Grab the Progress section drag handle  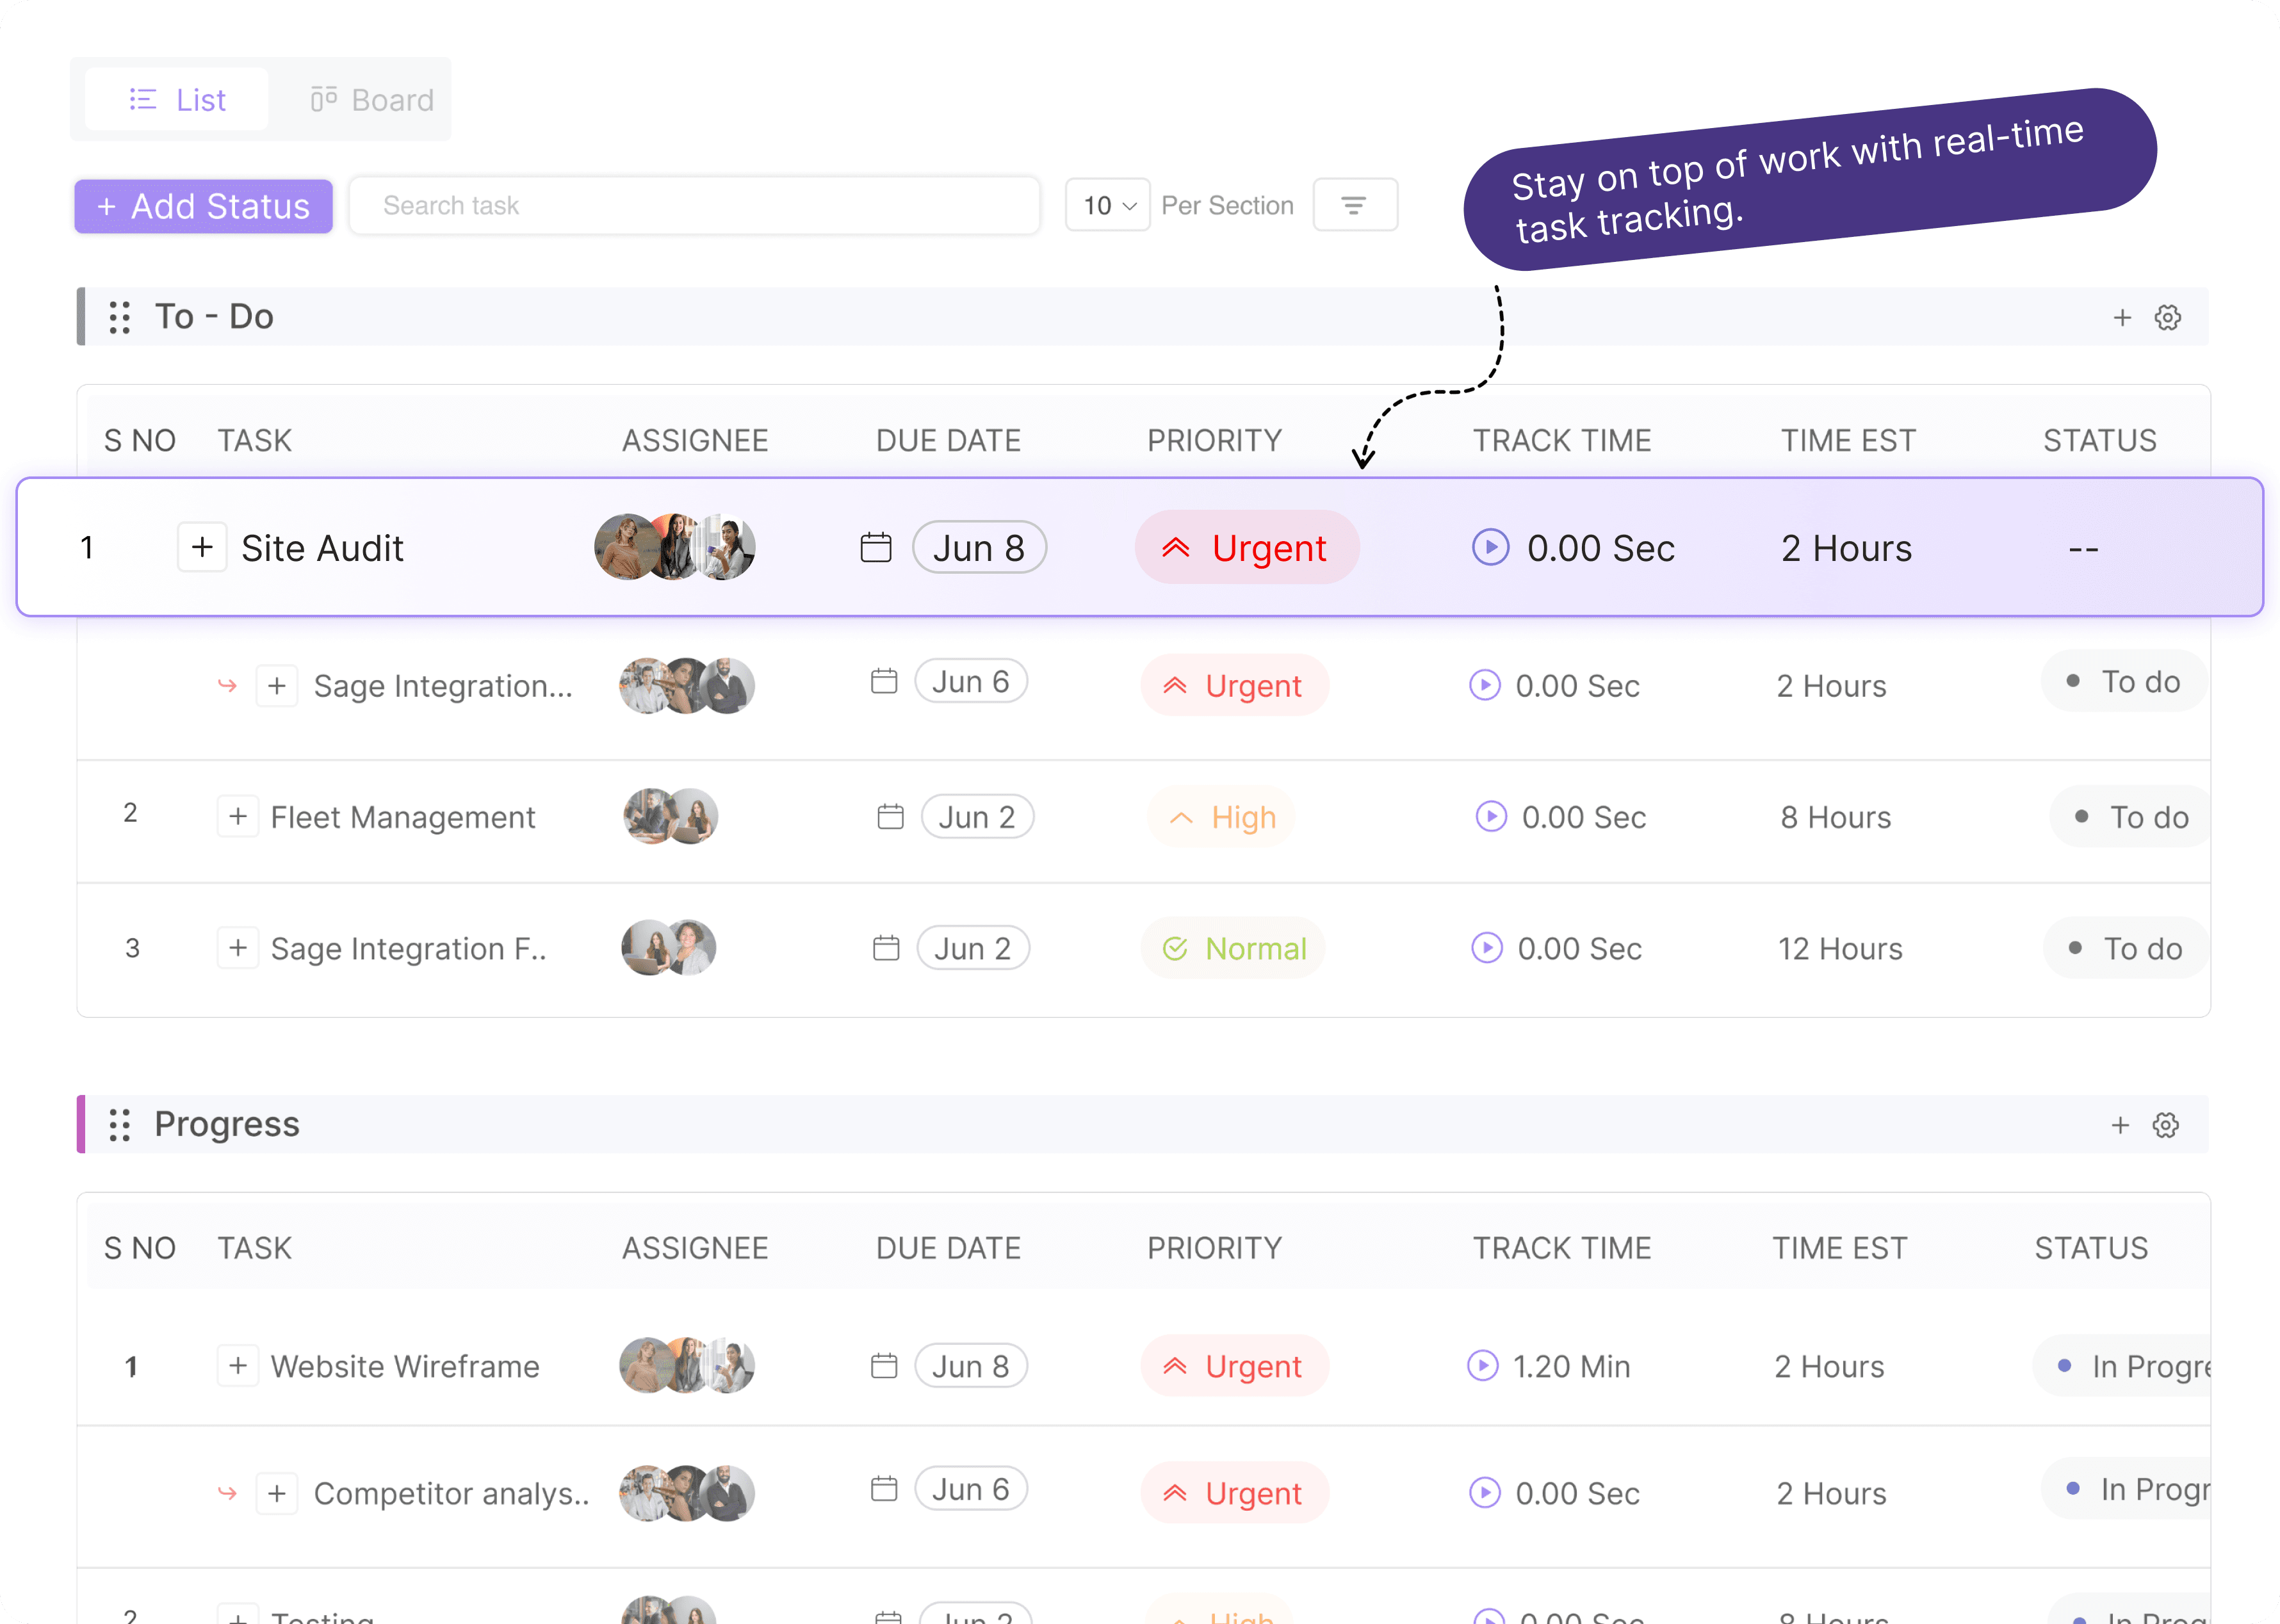(x=120, y=1125)
